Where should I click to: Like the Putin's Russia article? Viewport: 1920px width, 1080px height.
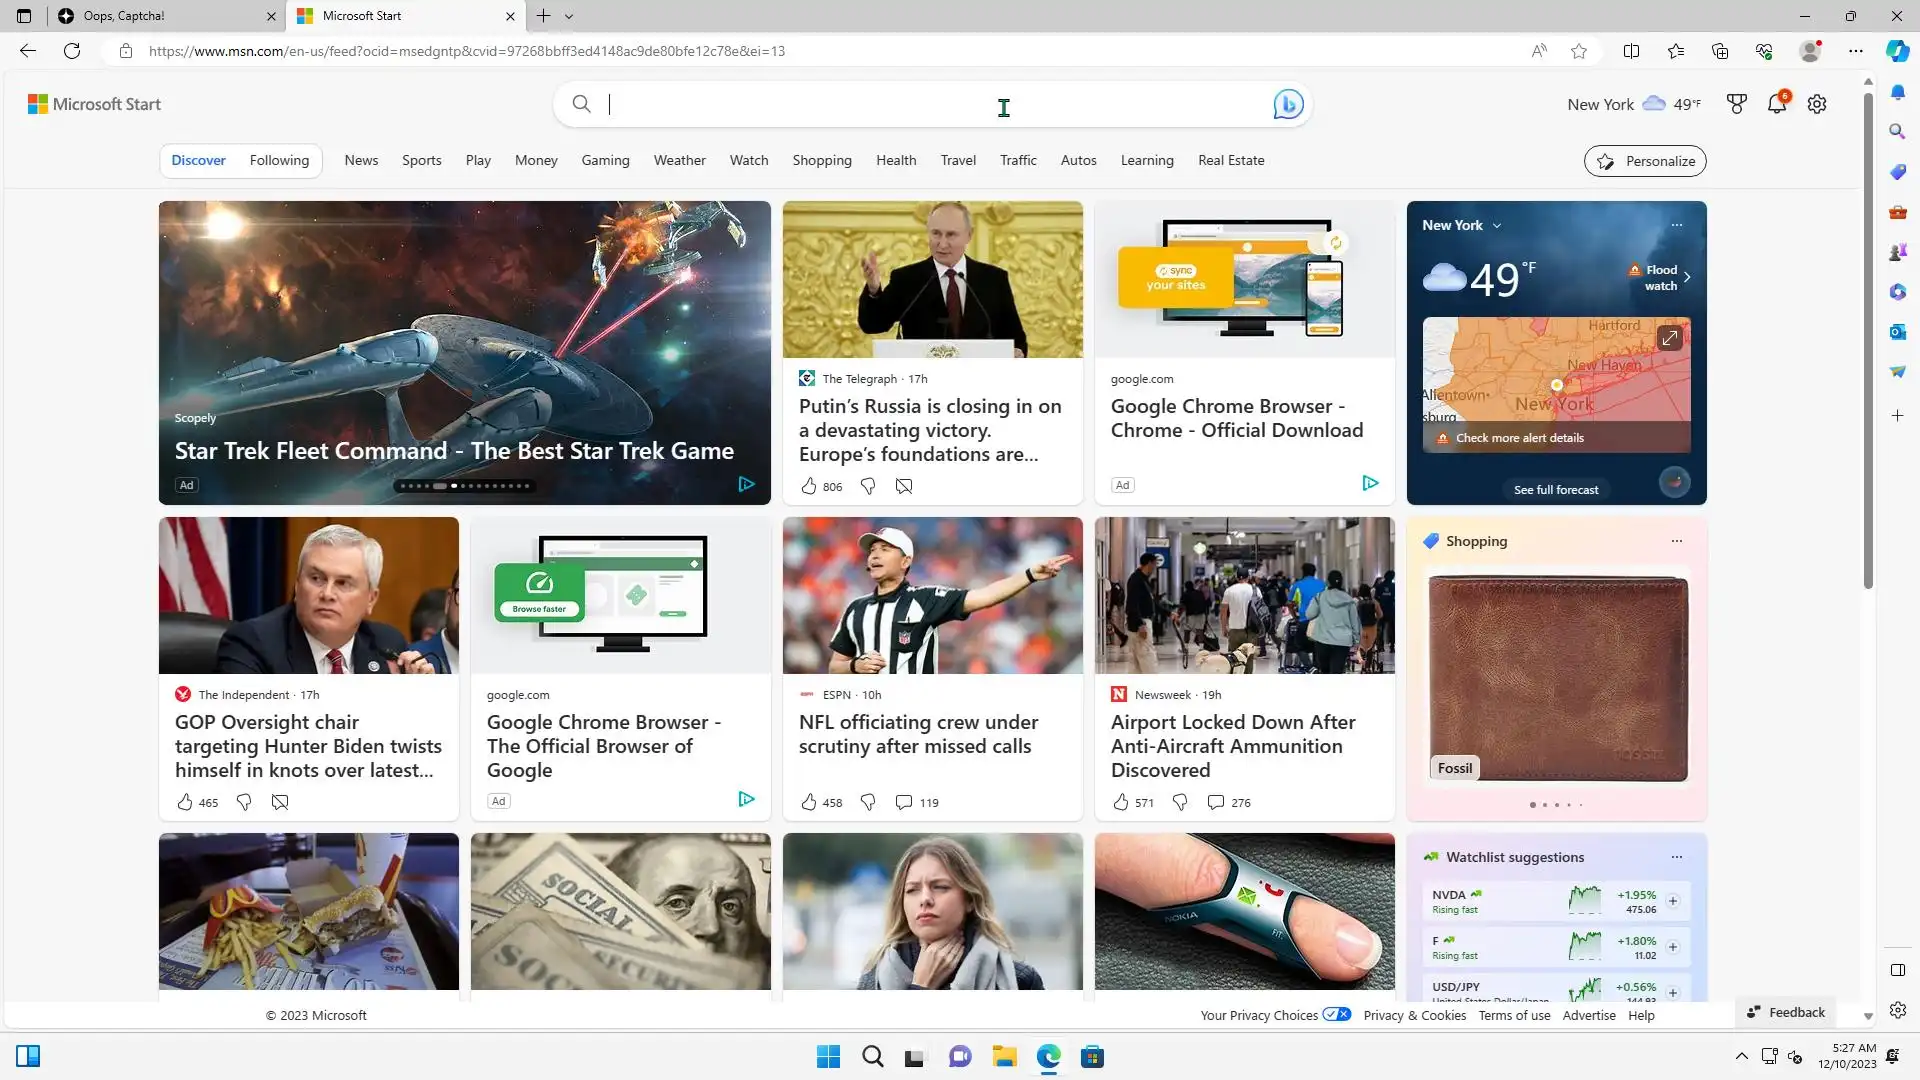(x=809, y=486)
